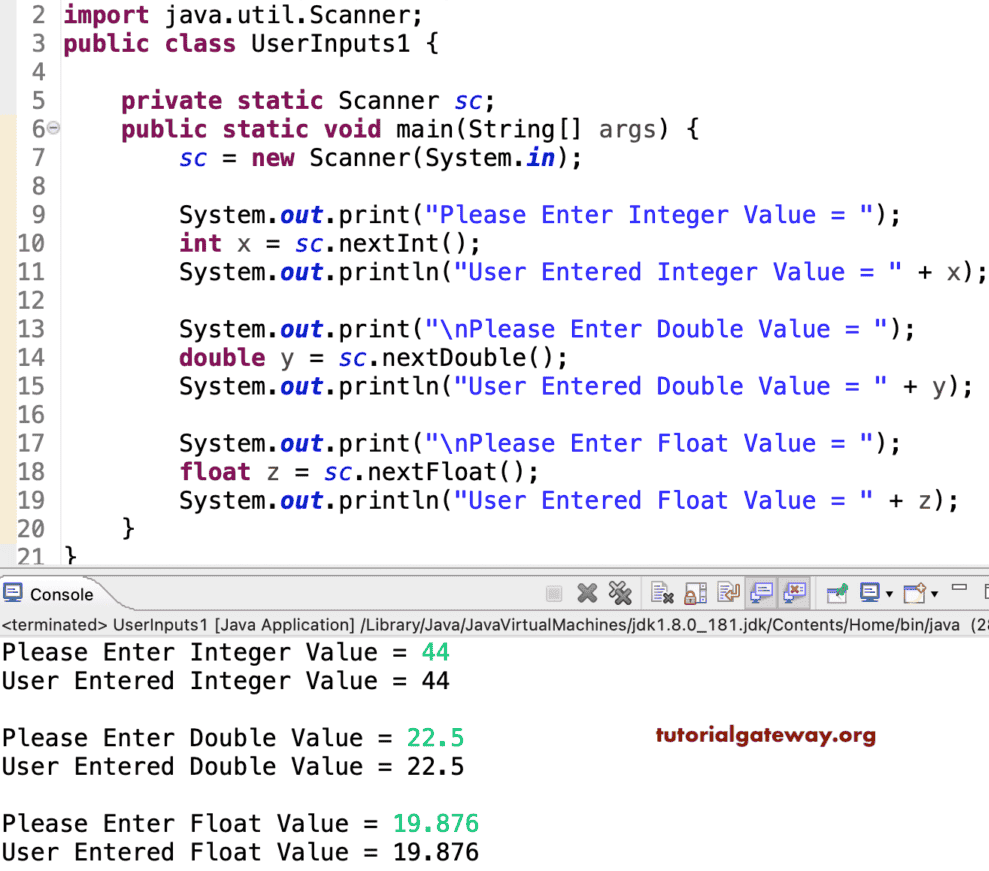Remove the current launch
Viewport: 989px width, 871px height.
[586, 593]
